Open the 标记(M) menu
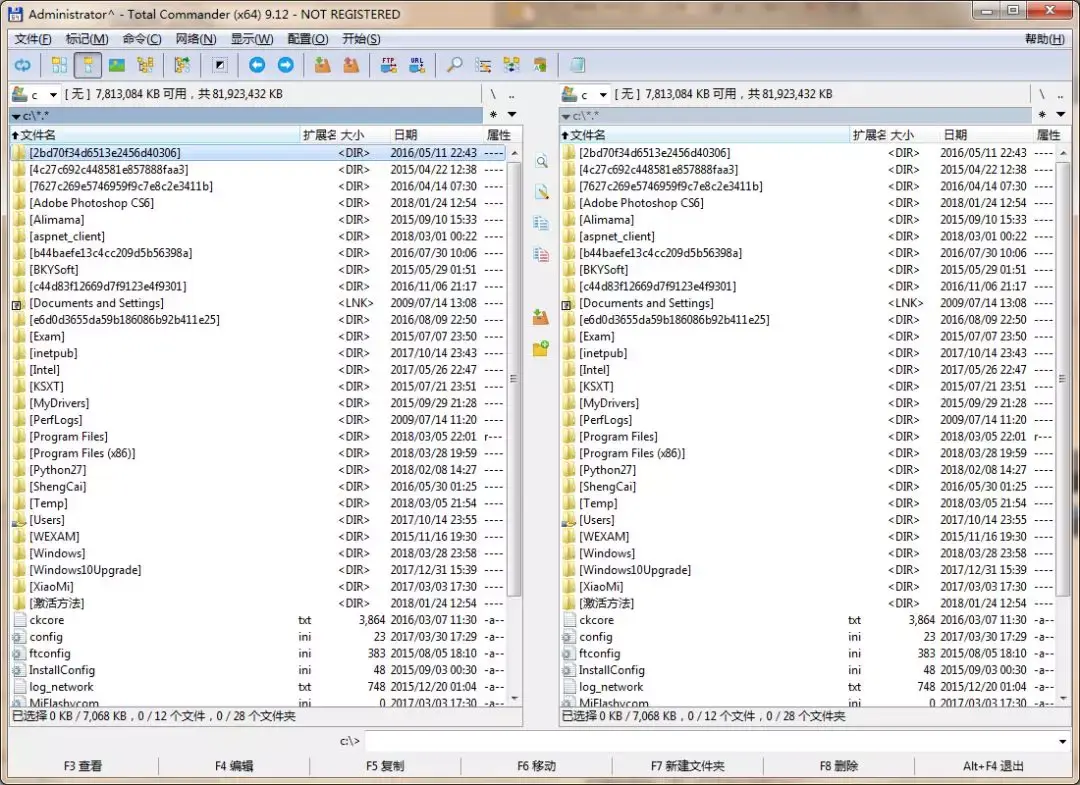The width and height of the screenshot is (1080, 785). point(87,39)
